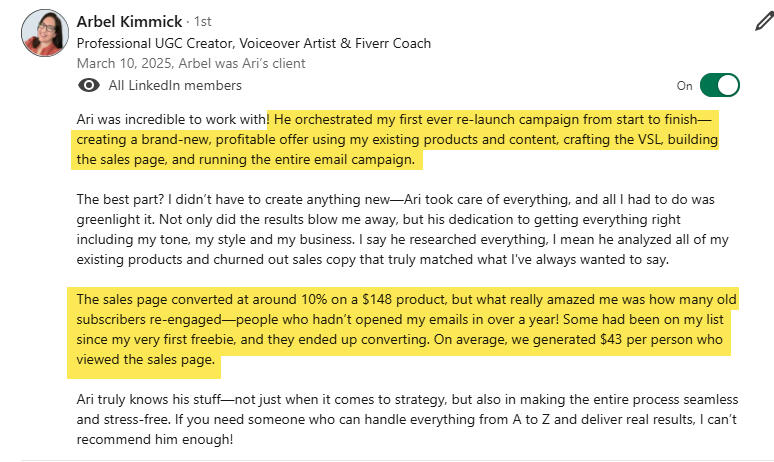Screen dimensions: 774x462
Task: Turn off the recommendation visibility toggle
Action: click(719, 85)
